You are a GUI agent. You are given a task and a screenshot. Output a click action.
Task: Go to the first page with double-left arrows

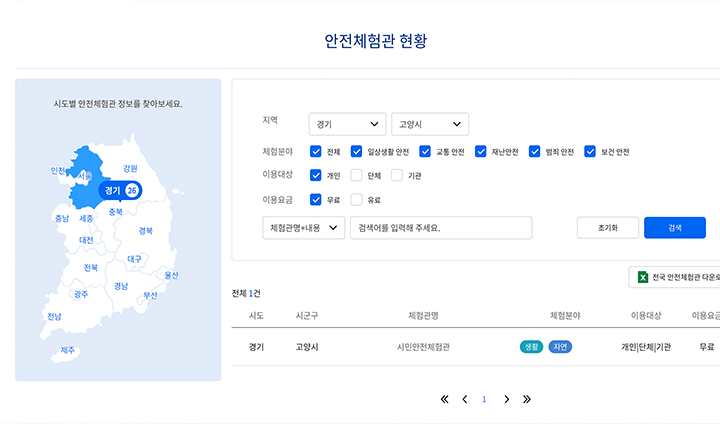tap(444, 399)
